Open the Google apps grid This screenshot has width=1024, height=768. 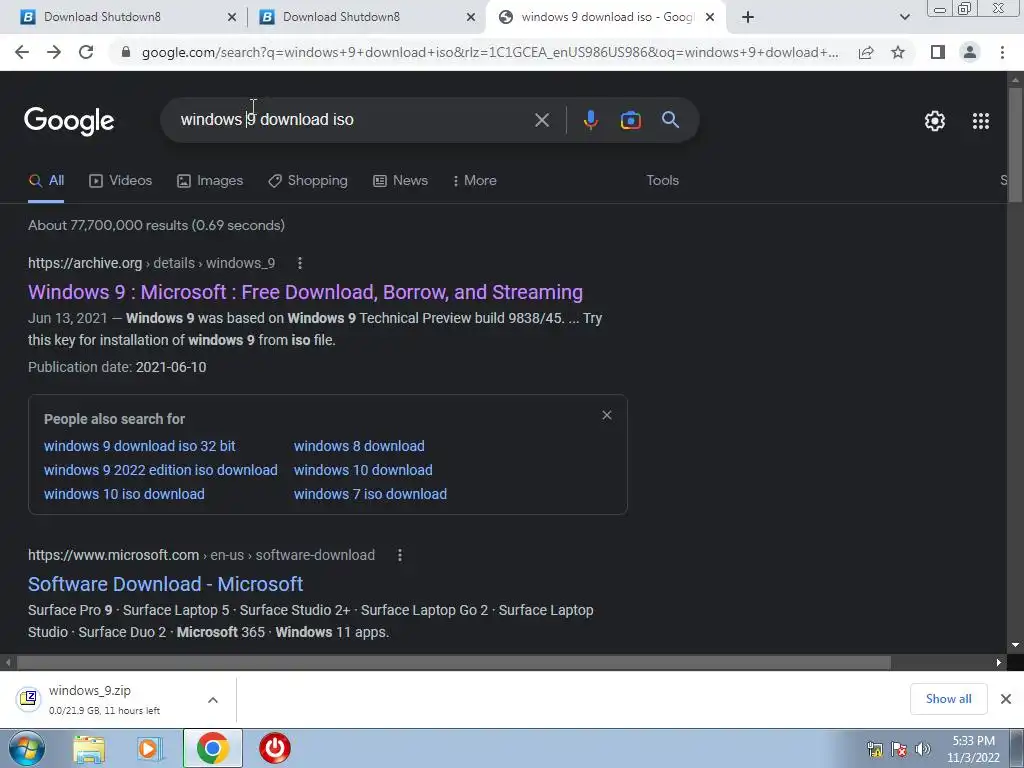point(981,121)
